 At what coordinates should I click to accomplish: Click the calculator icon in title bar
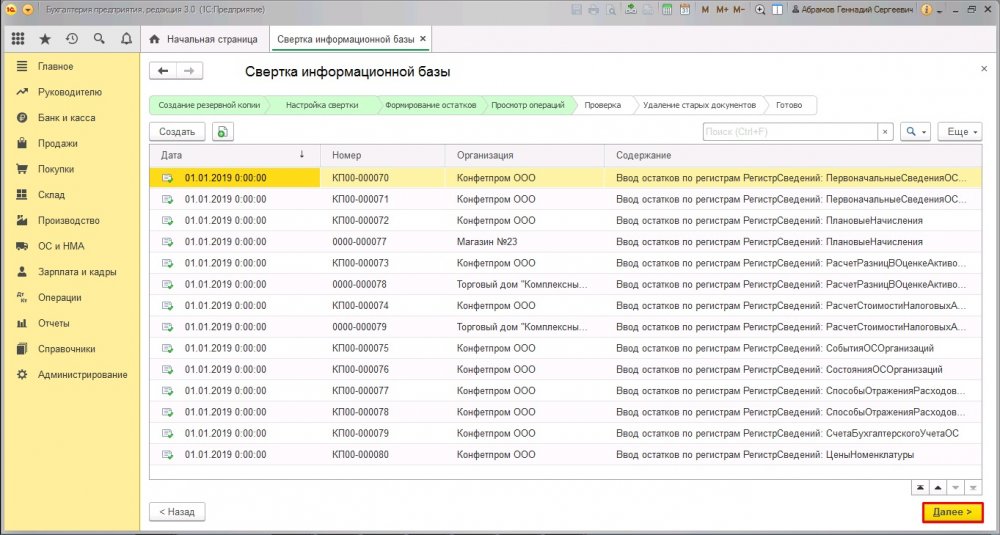point(667,10)
